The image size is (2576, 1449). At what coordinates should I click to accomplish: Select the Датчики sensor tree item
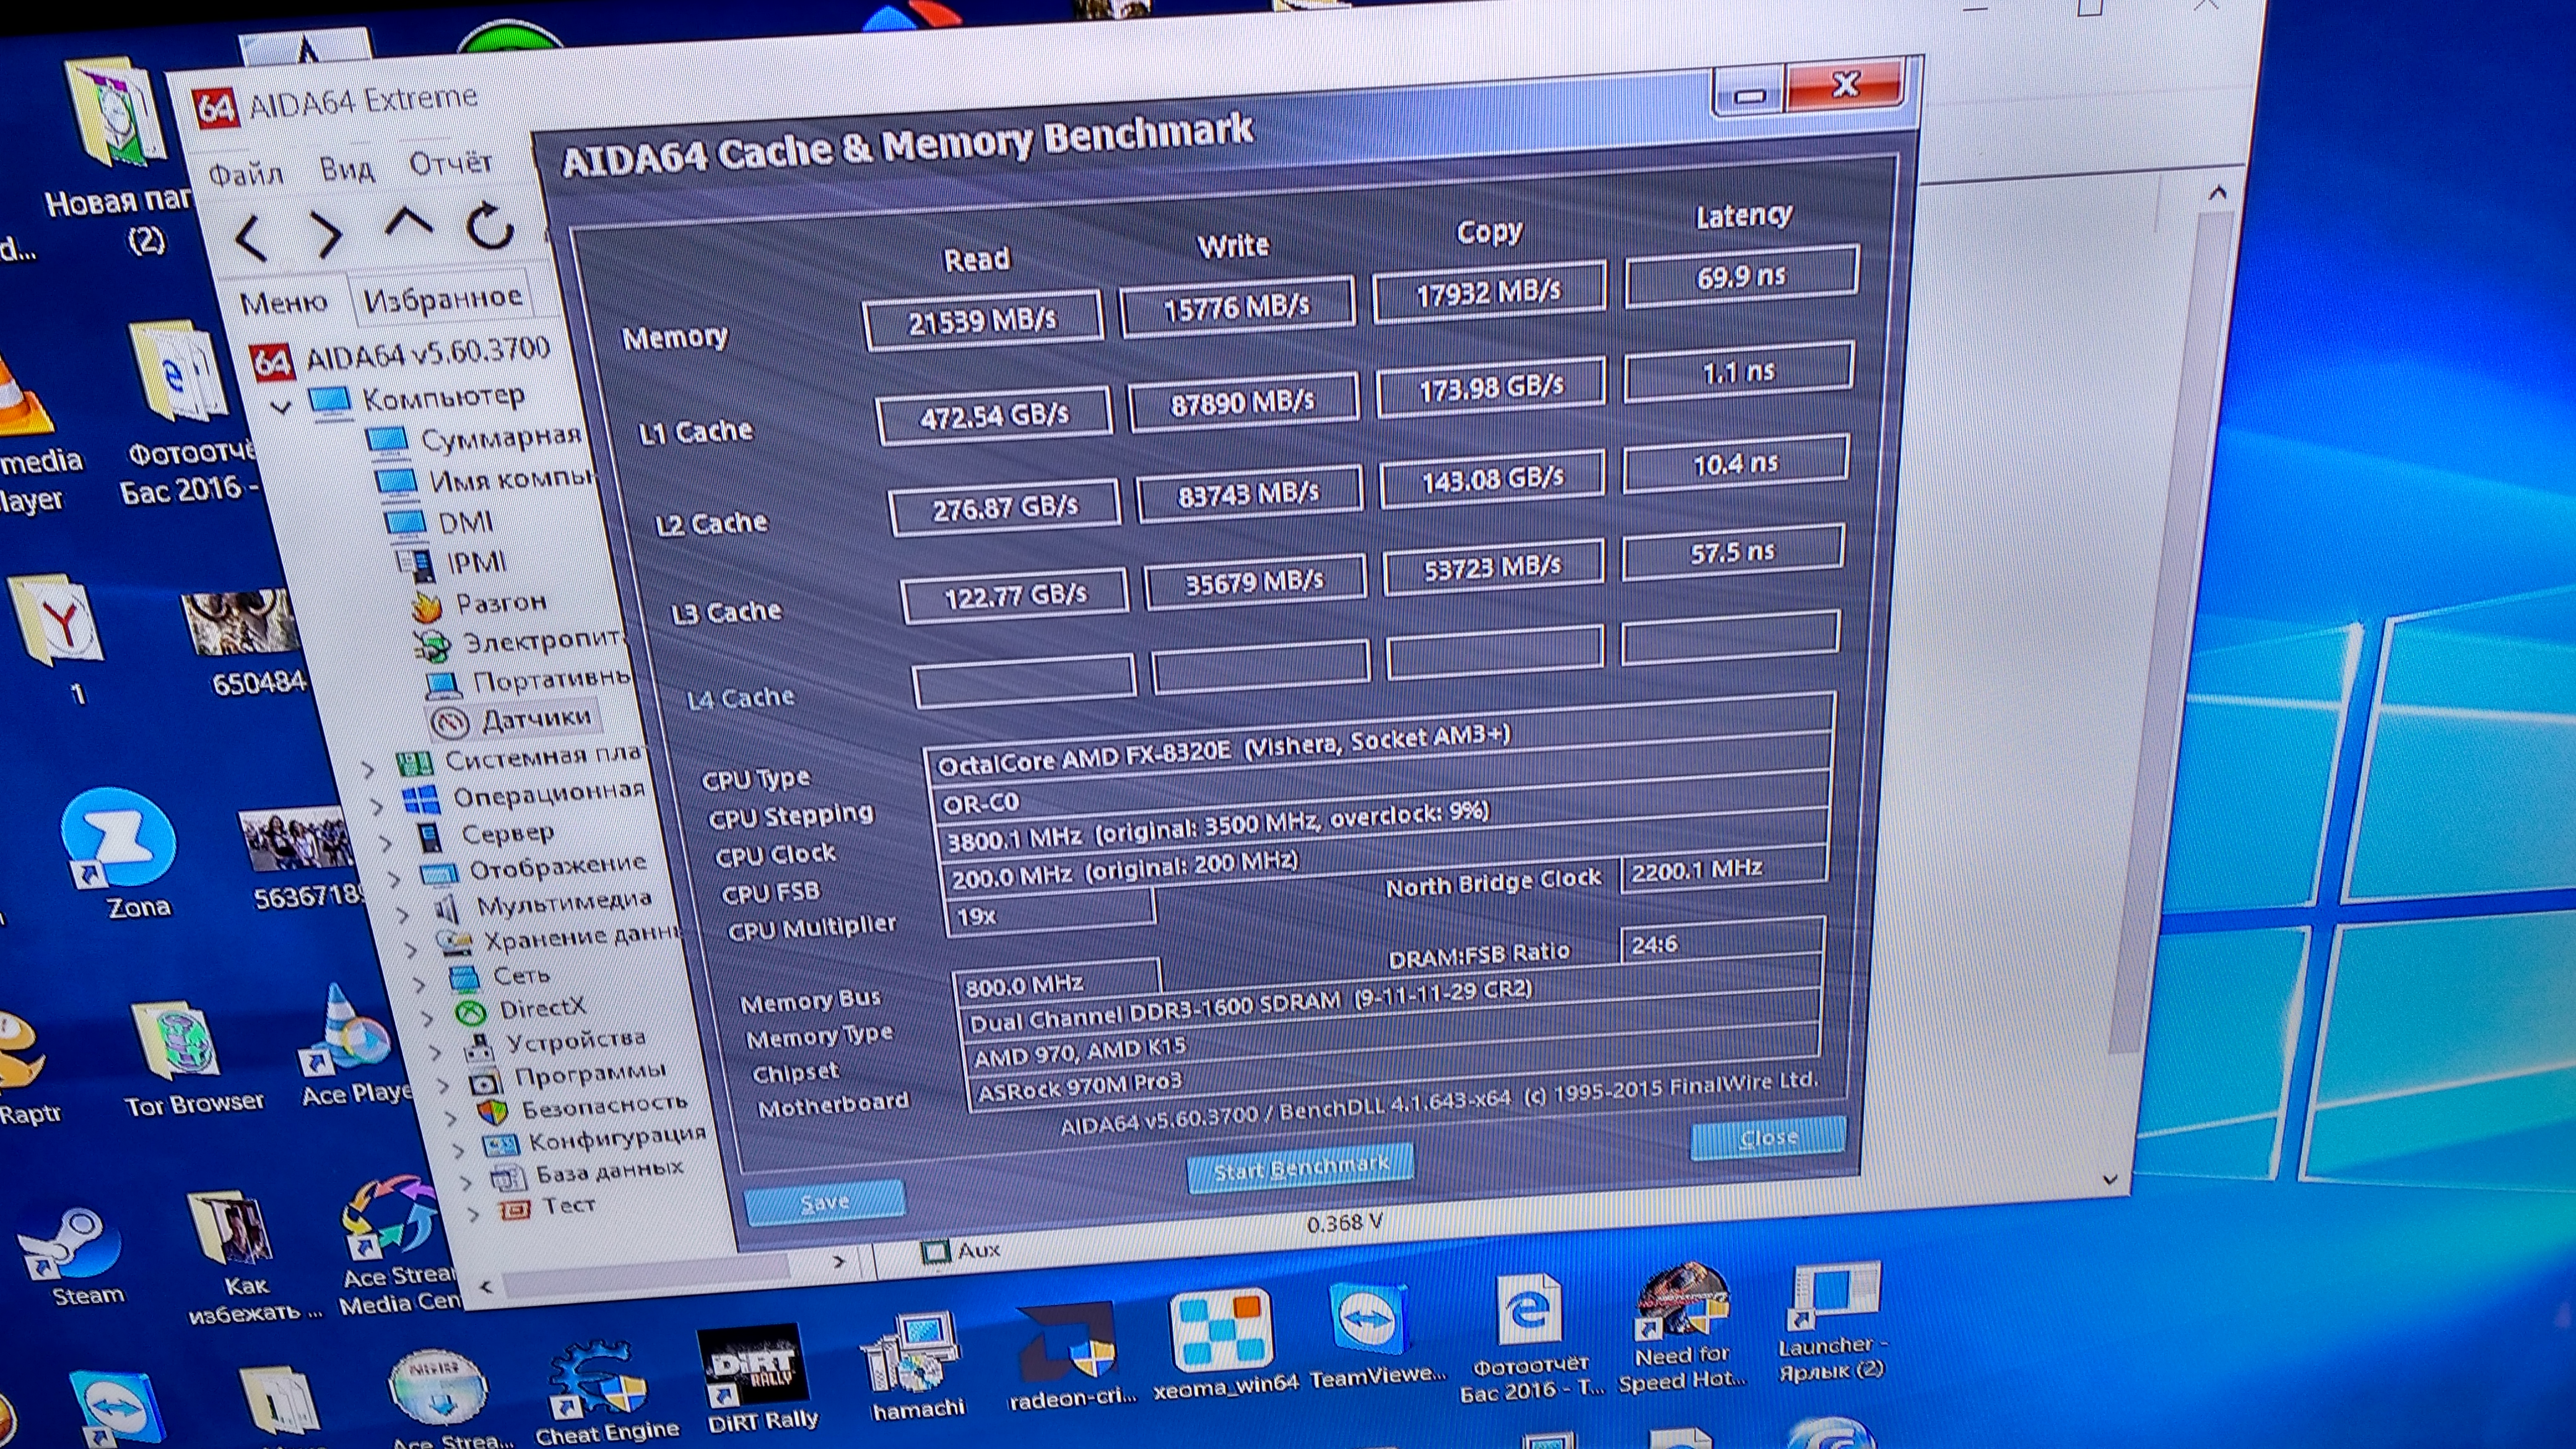coord(535,719)
